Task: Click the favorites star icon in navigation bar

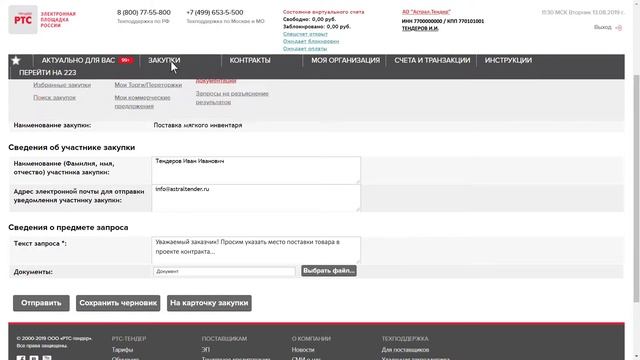Action: [16, 60]
